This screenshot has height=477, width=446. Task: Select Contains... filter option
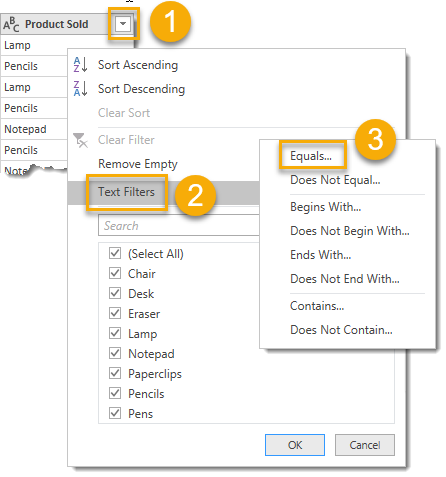317,306
